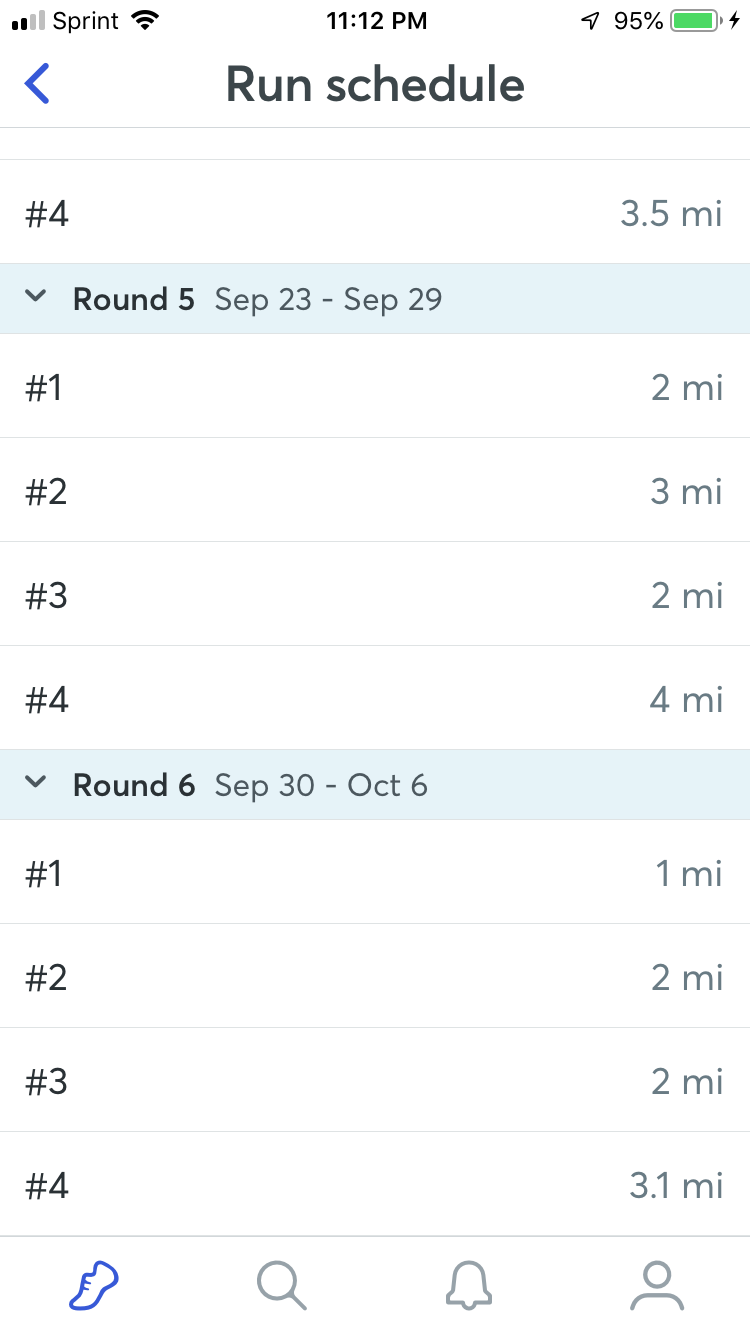Open Round 6 run #1, 1 mi
The image size is (750, 1334).
pyautogui.click(x=375, y=873)
